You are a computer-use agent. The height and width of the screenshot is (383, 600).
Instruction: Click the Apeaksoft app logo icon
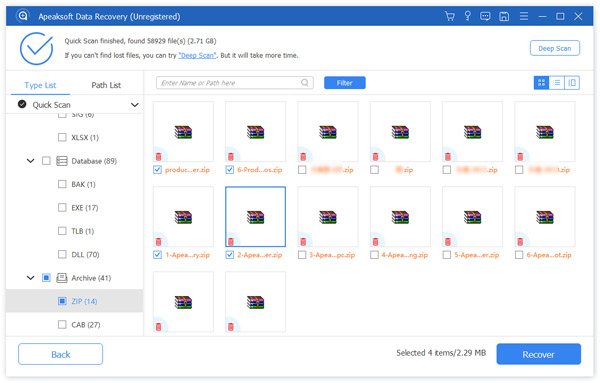point(23,16)
